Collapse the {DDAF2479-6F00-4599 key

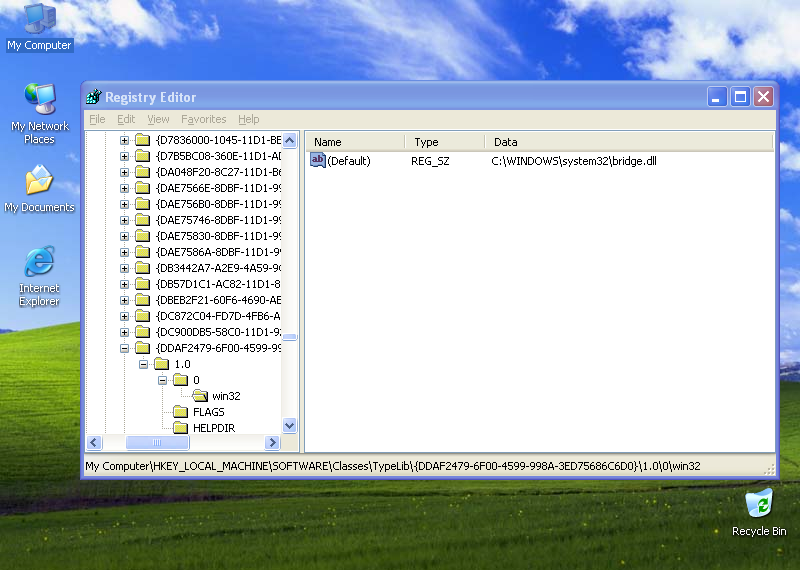click(x=125, y=348)
